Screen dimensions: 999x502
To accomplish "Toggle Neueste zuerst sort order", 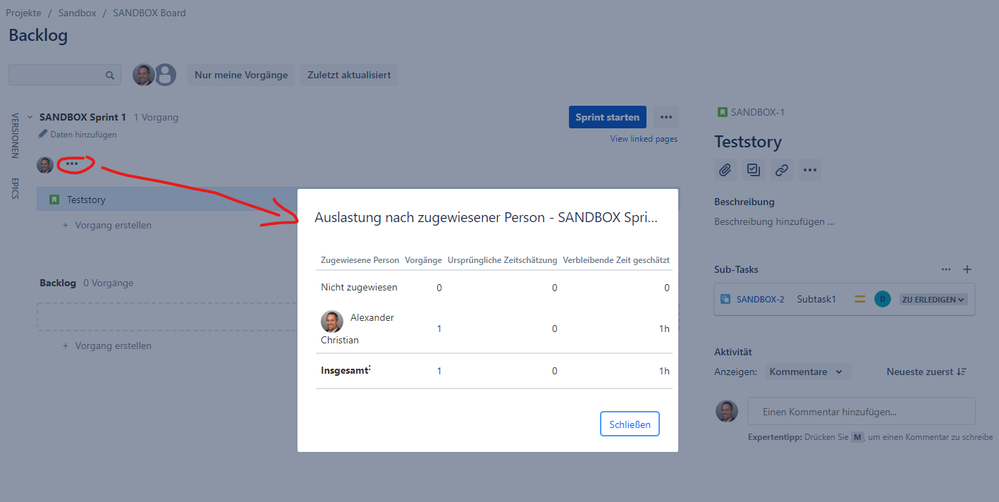I will [926, 371].
